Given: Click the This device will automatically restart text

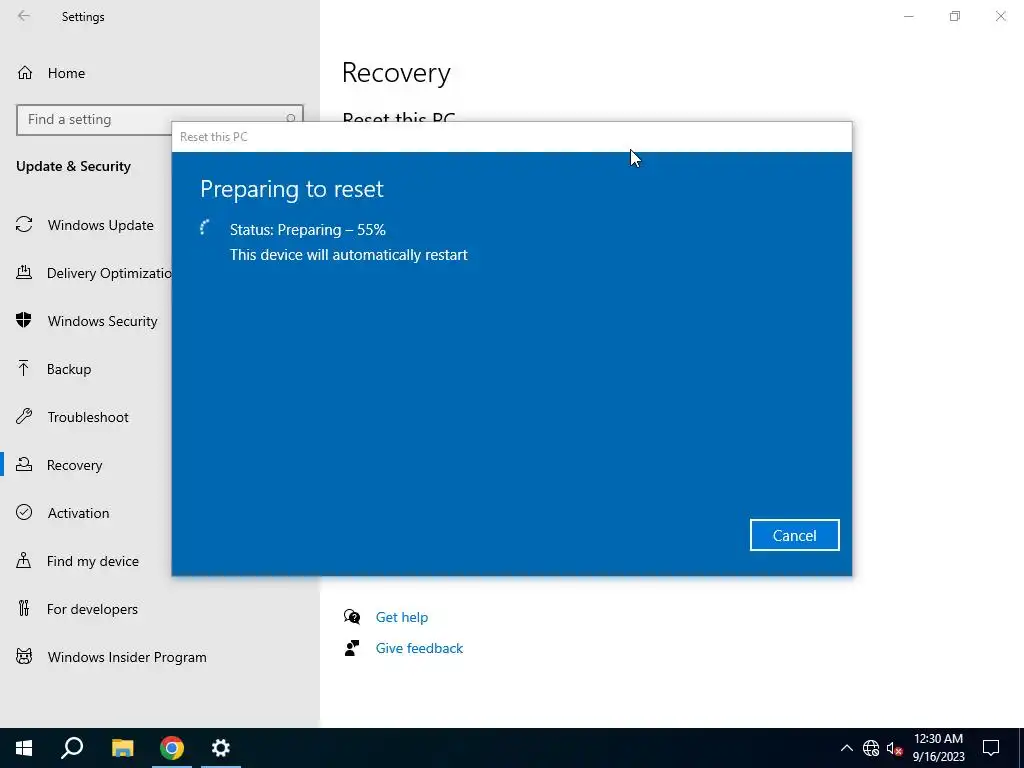Looking at the screenshot, I should (x=349, y=255).
